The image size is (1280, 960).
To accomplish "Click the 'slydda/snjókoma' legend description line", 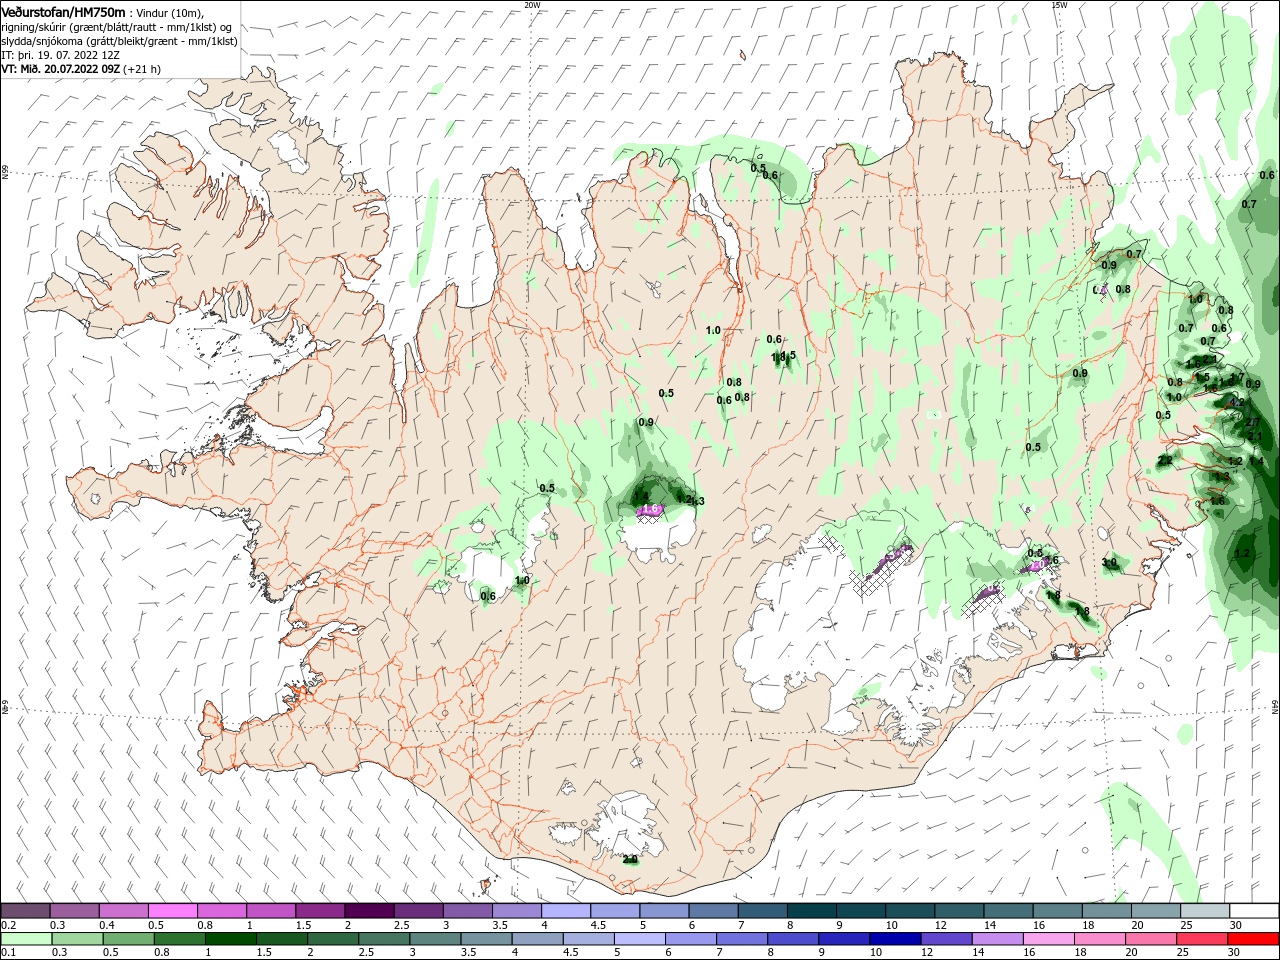I will (x=119, y=41).
